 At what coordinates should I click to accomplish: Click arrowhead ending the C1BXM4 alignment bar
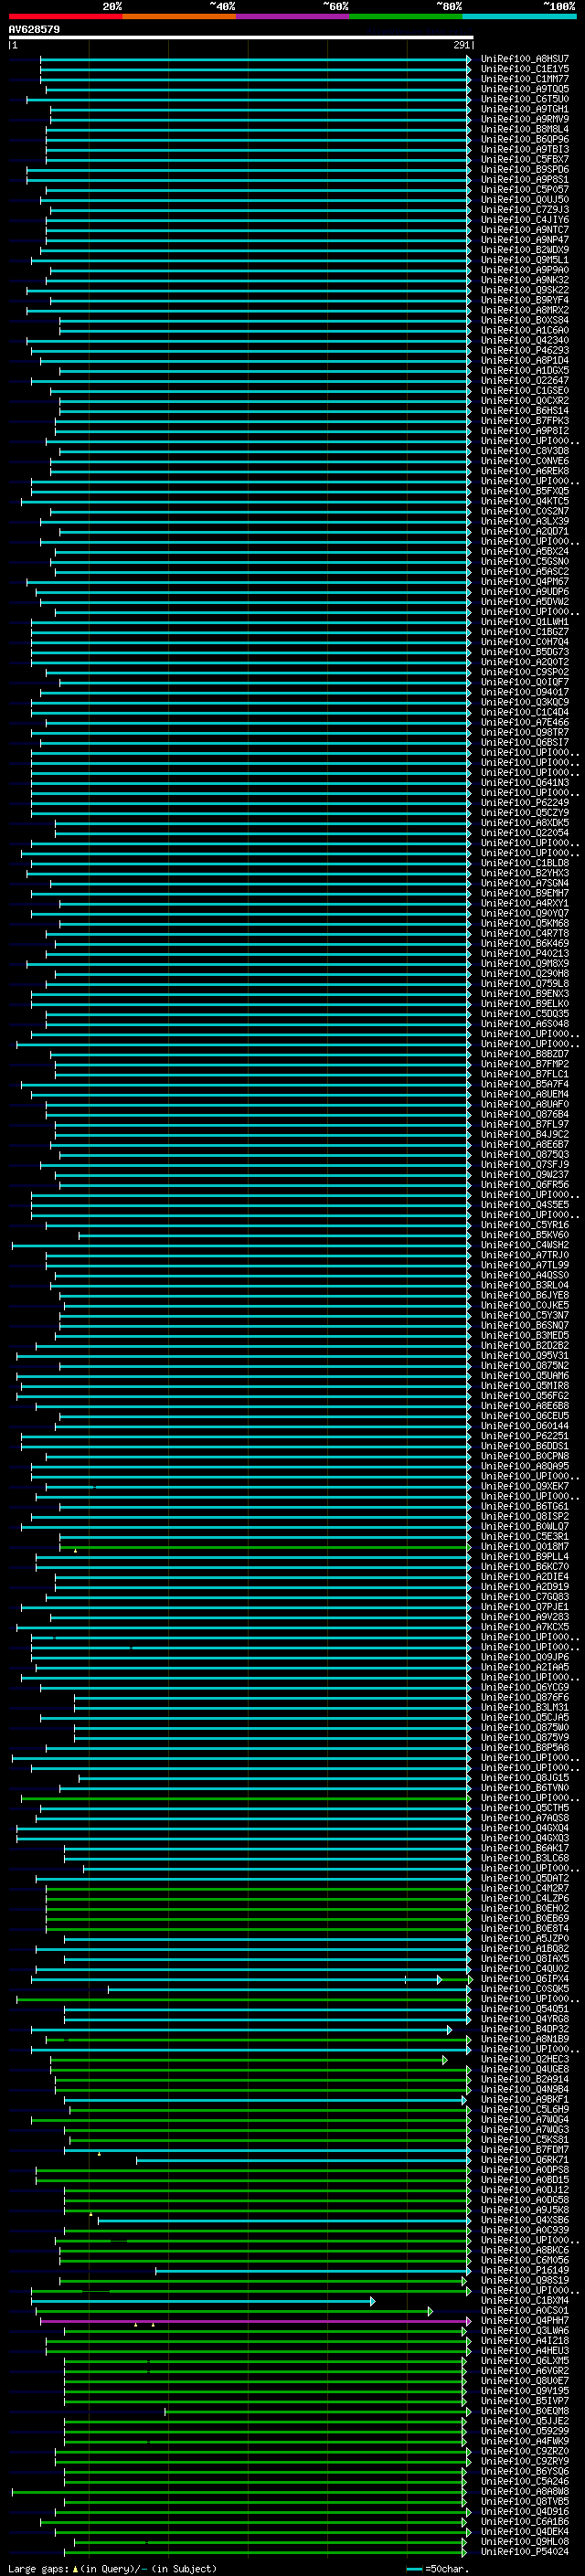373,2301
